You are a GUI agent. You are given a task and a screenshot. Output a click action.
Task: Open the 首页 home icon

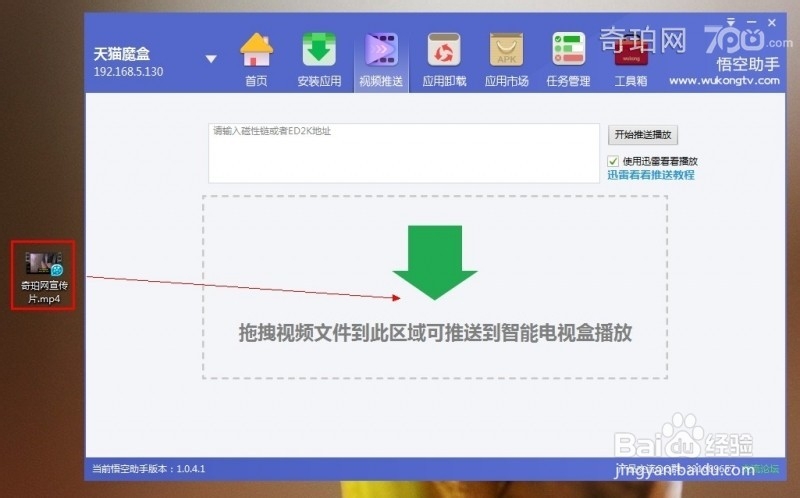pos(256,60)
